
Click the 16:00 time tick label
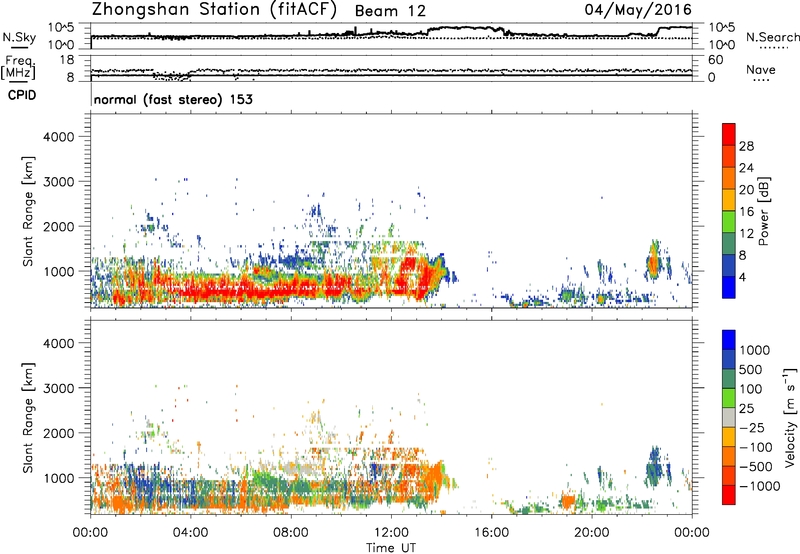click(491, 533)
